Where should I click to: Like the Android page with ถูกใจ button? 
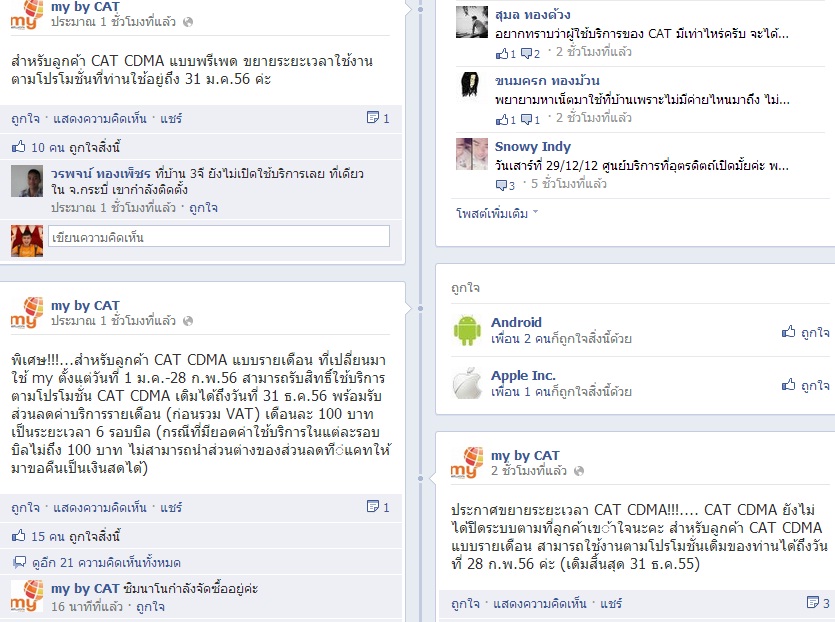805,332
